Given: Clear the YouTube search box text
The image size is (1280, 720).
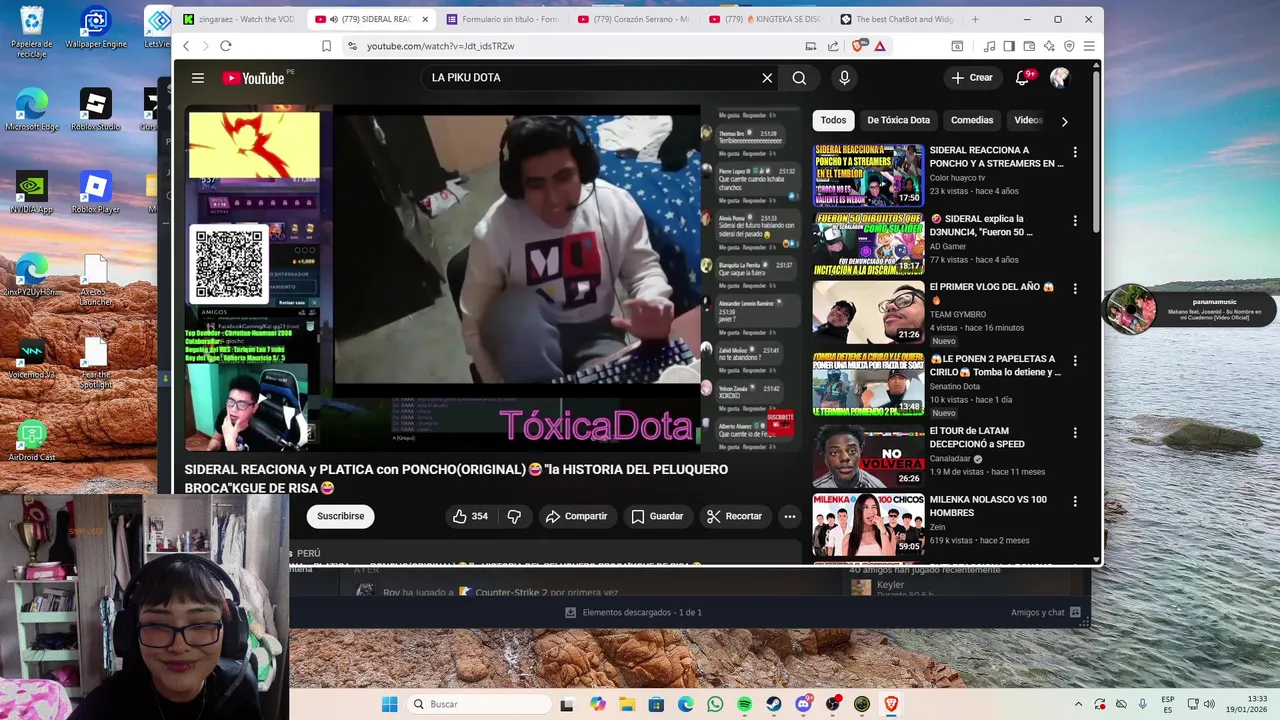Looking at the screenshot, I should point(767,78).
